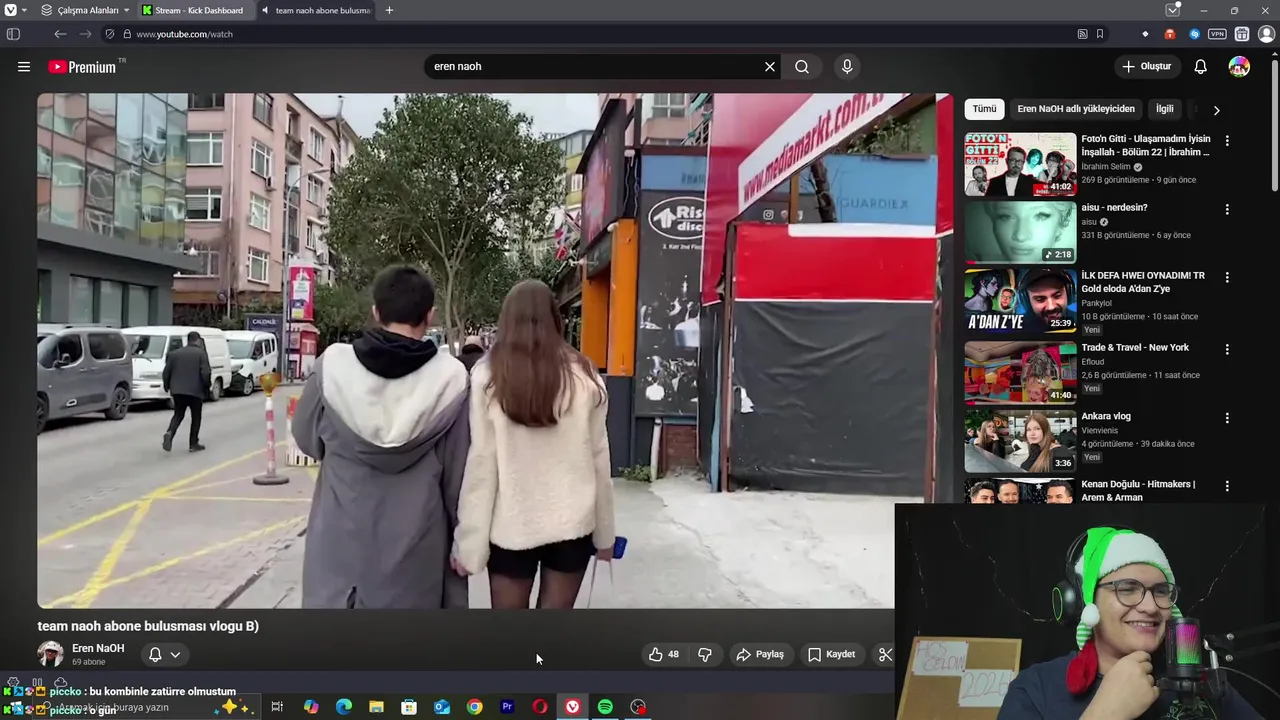This screenshot has width=1280, height=720.
Task: Open the clip scissors option
Action: [x=885, y=654]
